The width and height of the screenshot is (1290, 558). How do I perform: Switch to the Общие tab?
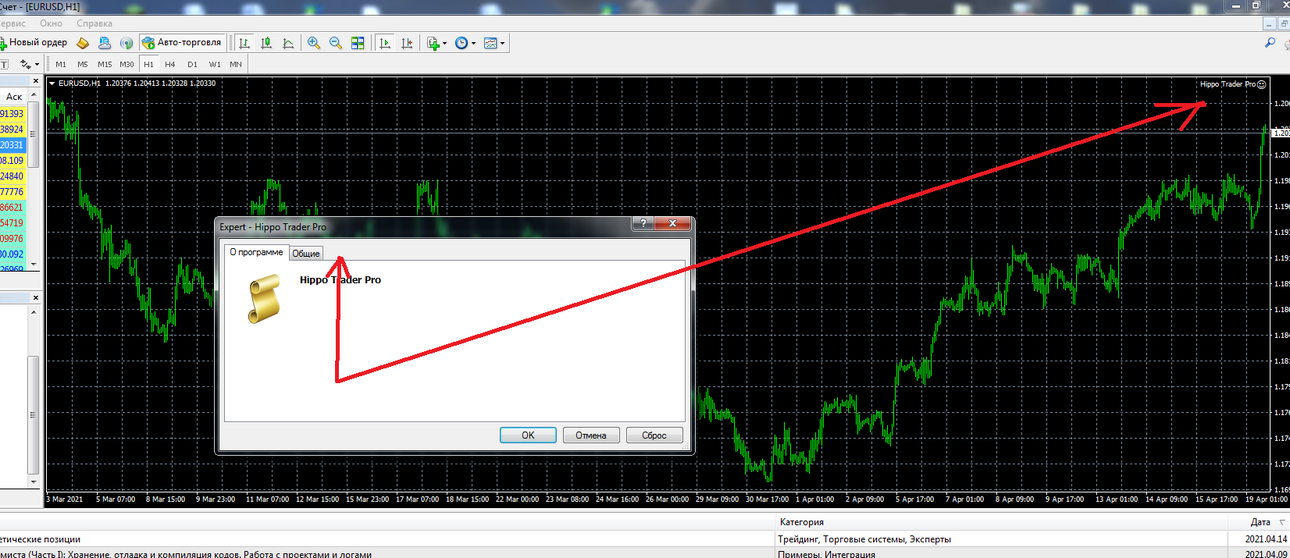(x=306, y=254)
